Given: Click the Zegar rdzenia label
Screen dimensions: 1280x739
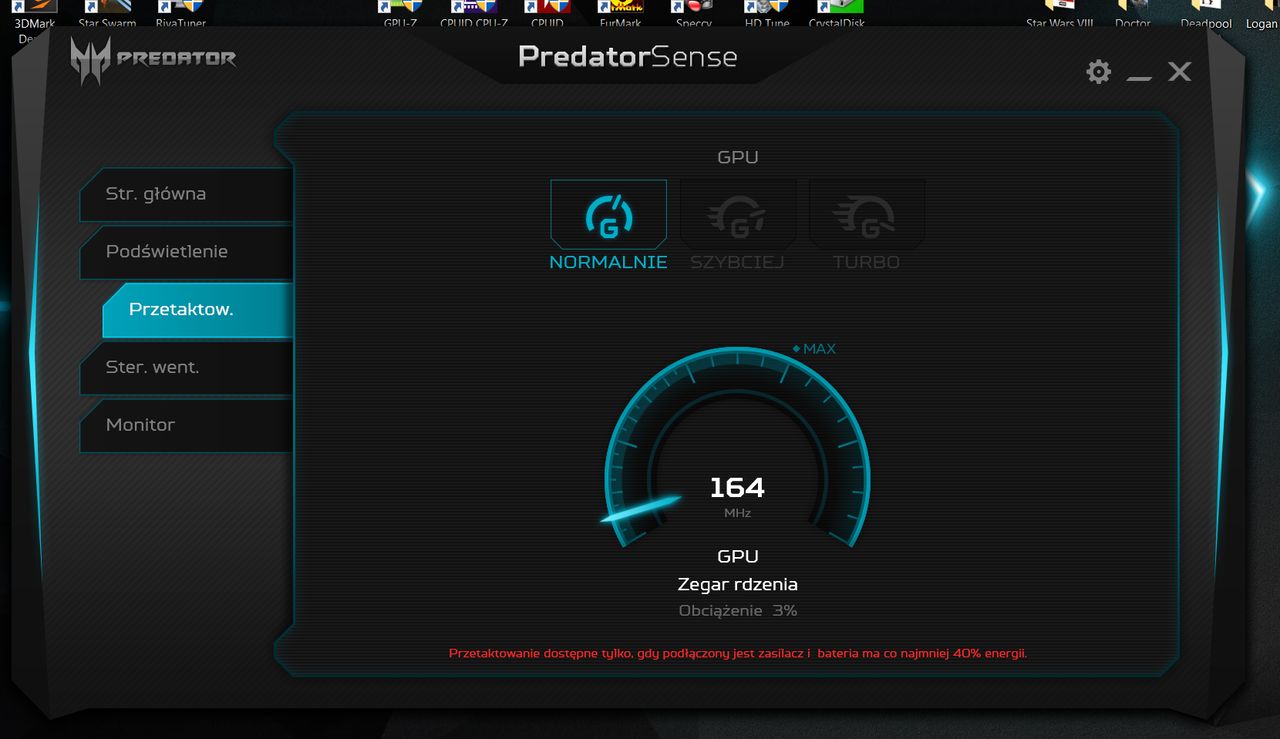Looking at the screenshot, I should 737,585.
